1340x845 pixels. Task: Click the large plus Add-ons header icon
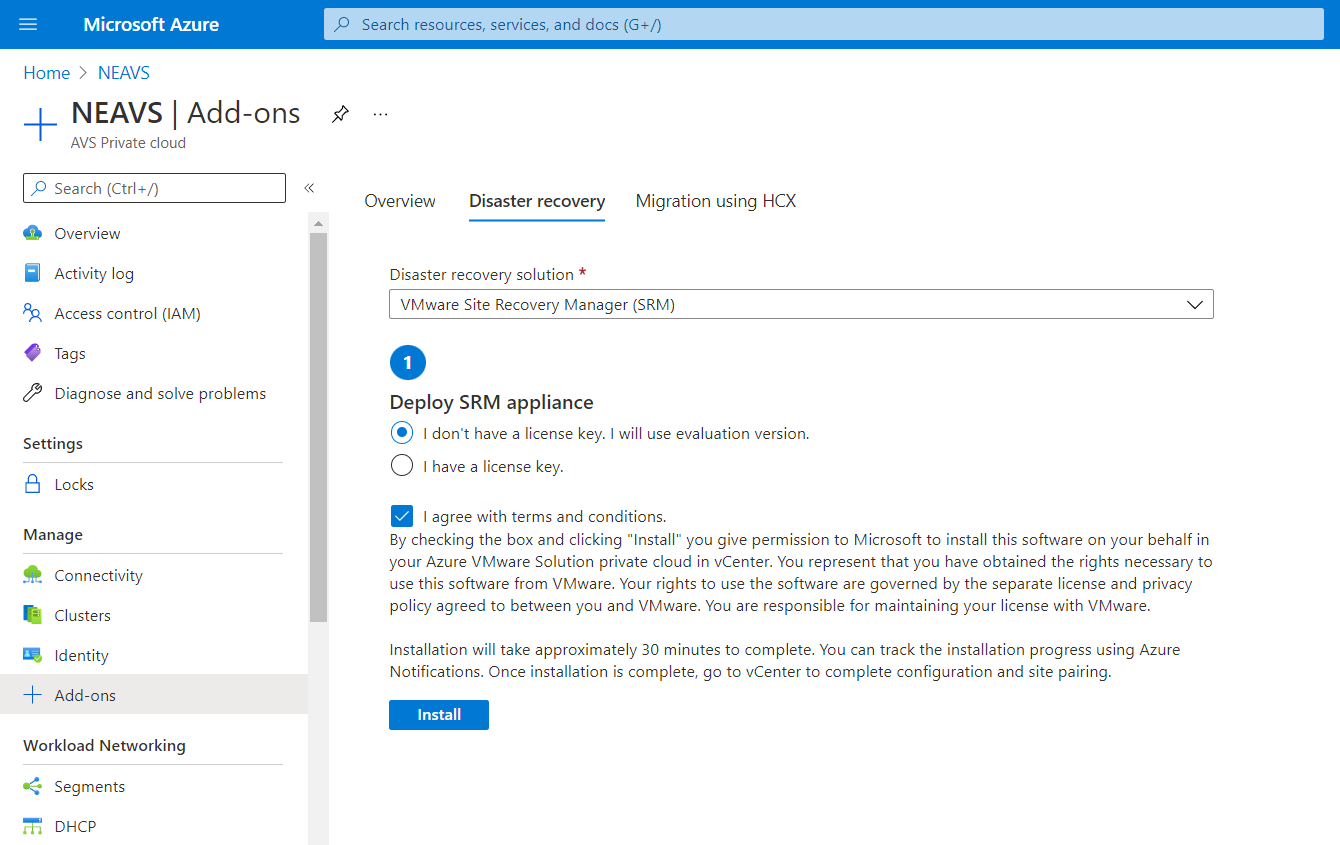(x=40, y=125)
